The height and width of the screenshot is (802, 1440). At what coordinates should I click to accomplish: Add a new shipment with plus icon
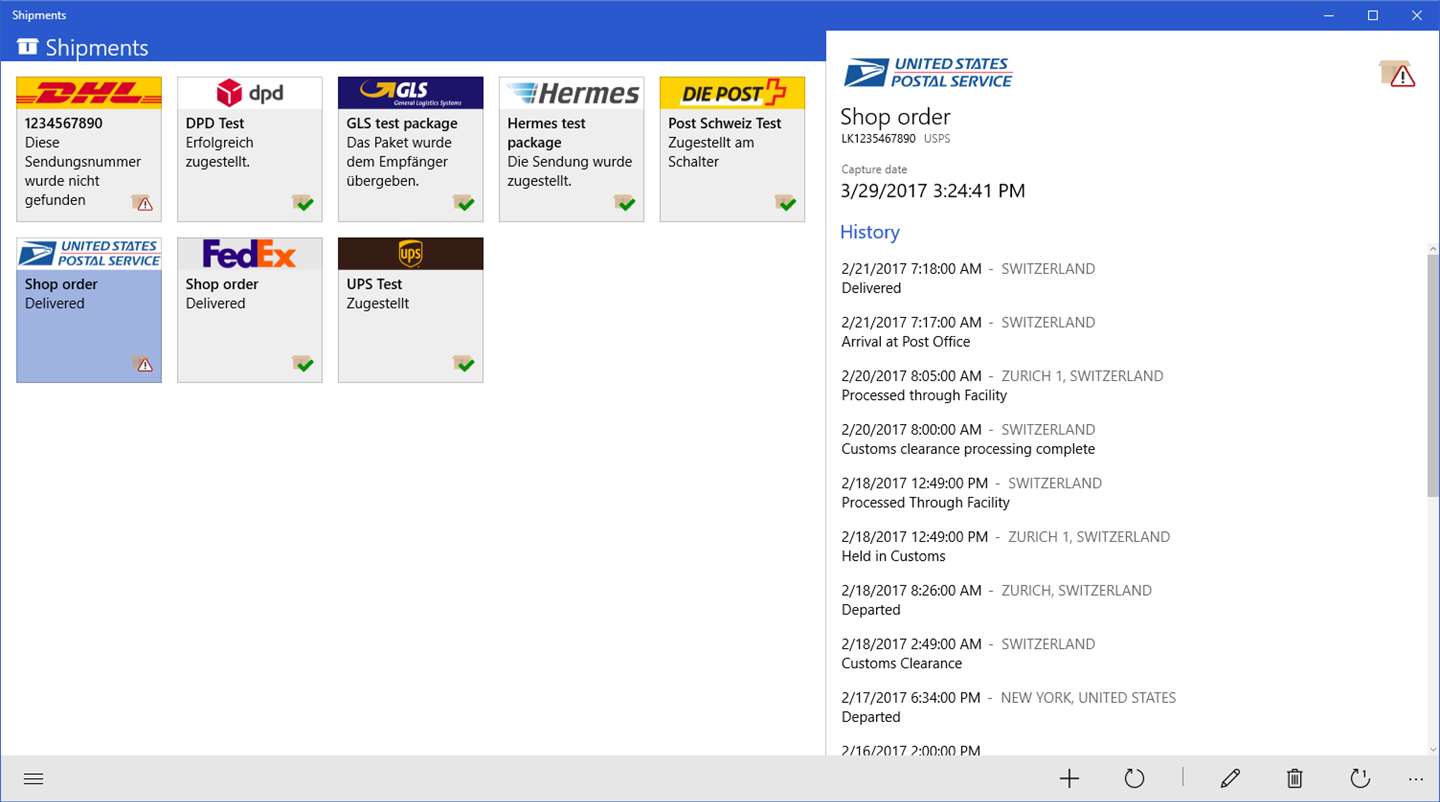click(x=1069, y=779)
